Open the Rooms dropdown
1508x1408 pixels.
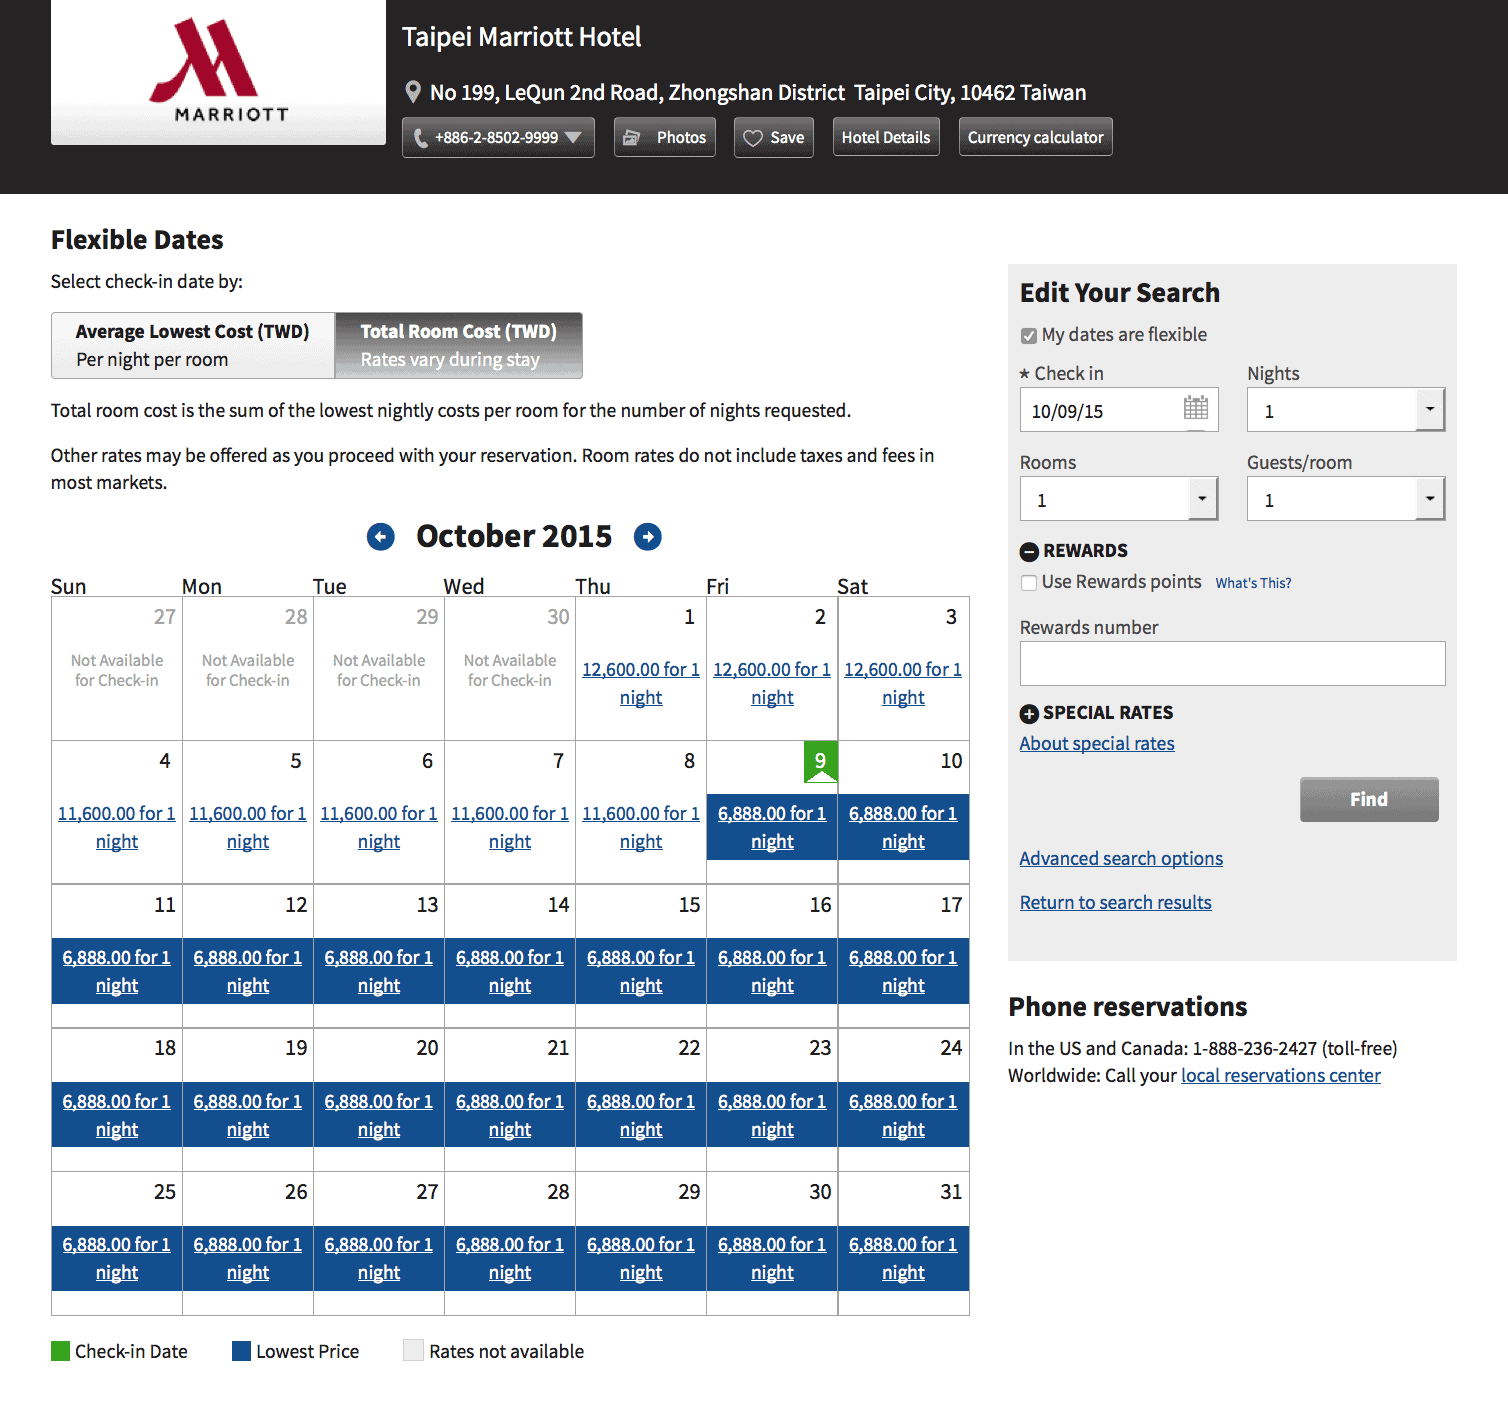coord(1119,499)
